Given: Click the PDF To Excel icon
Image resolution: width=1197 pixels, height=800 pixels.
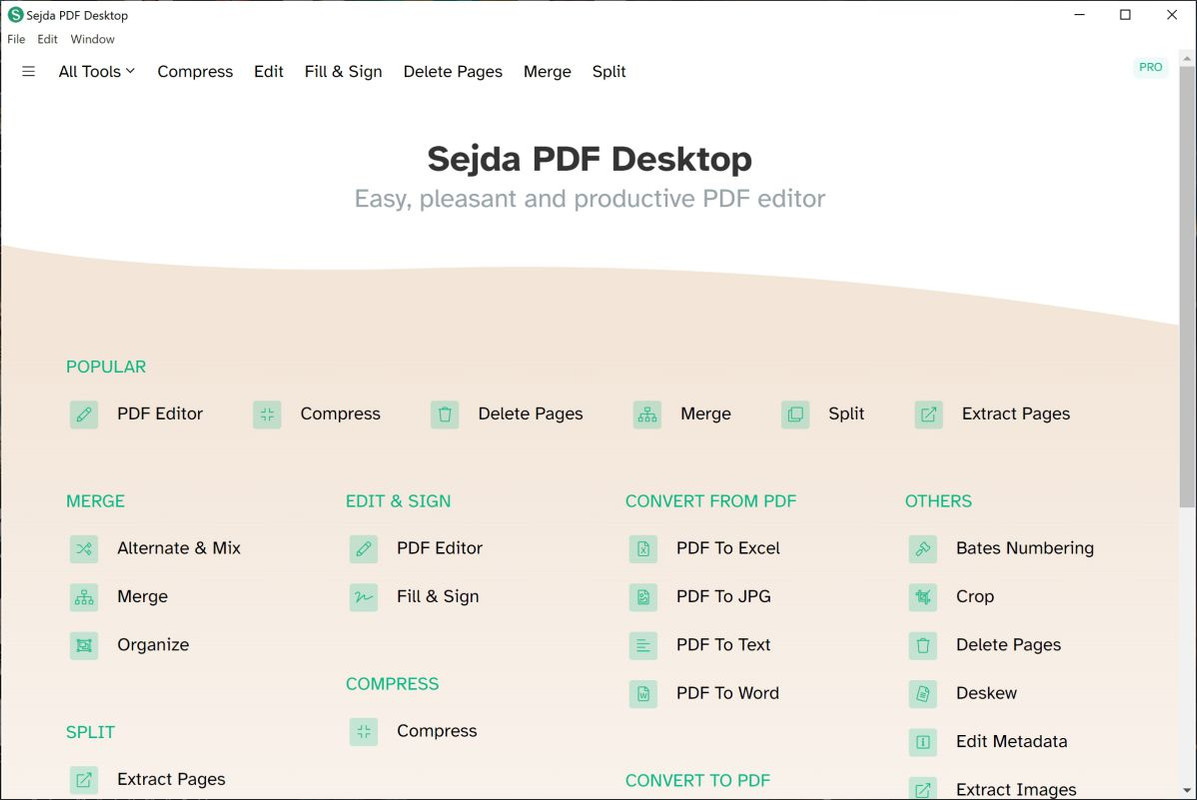Looking at the screenshot, I should tap(643, 549).
